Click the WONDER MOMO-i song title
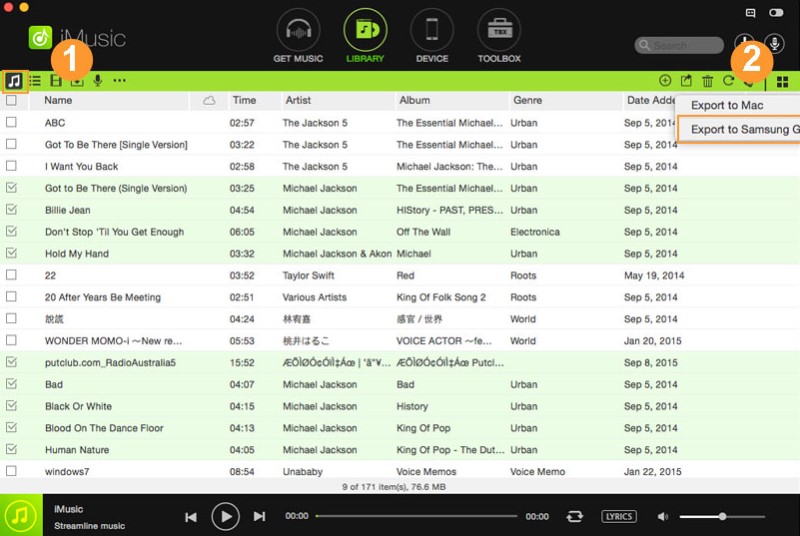800x536 pixels. [113, 341]
